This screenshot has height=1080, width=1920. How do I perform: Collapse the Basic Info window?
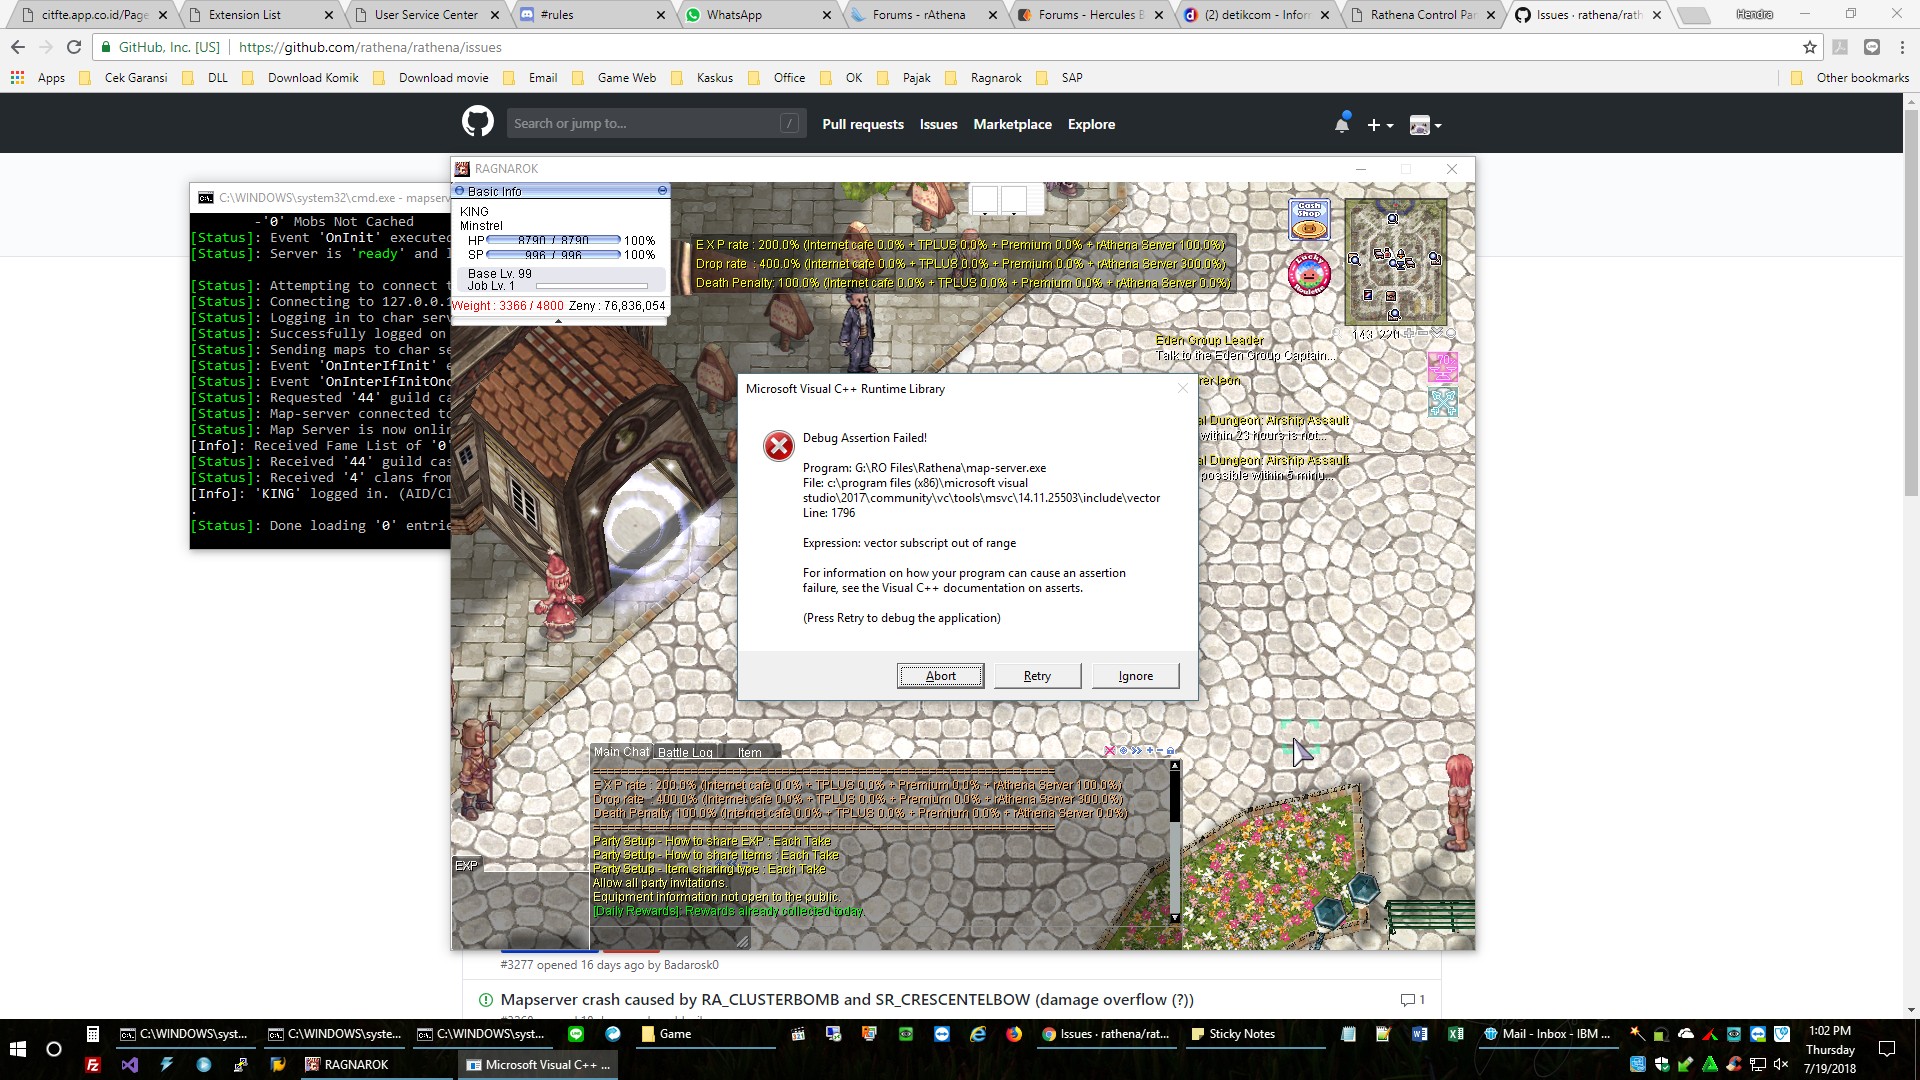[x=663, y=190]
